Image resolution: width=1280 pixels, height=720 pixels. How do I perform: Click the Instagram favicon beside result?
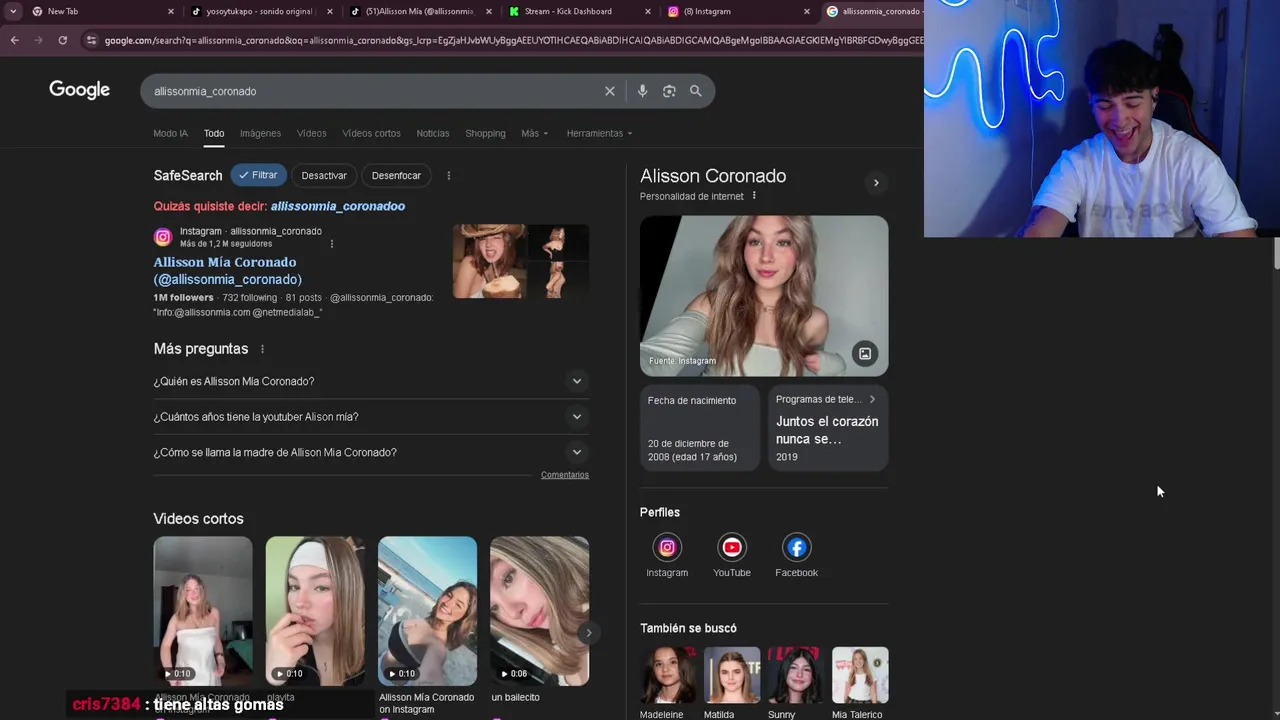point(163,237)
